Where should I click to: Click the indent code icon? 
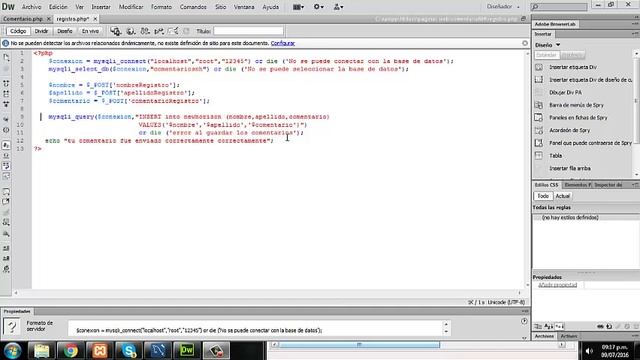click(x=6, y=248)
